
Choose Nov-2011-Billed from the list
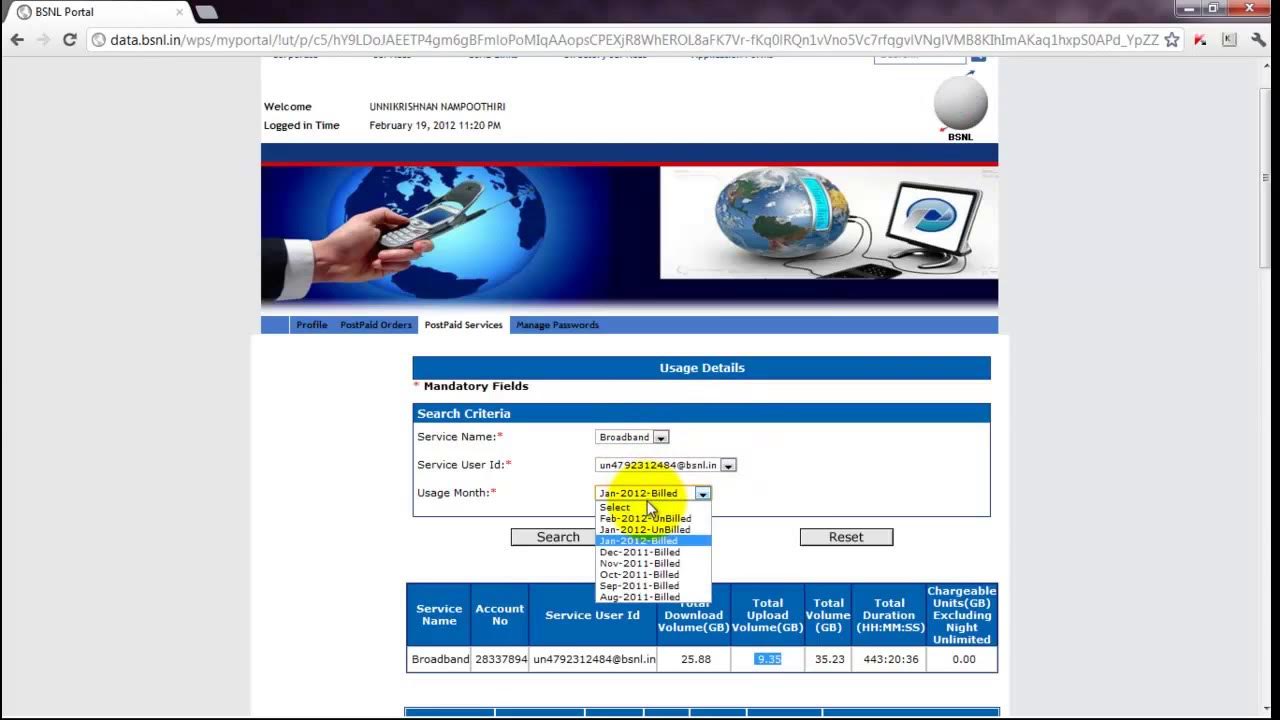[653, 563]
